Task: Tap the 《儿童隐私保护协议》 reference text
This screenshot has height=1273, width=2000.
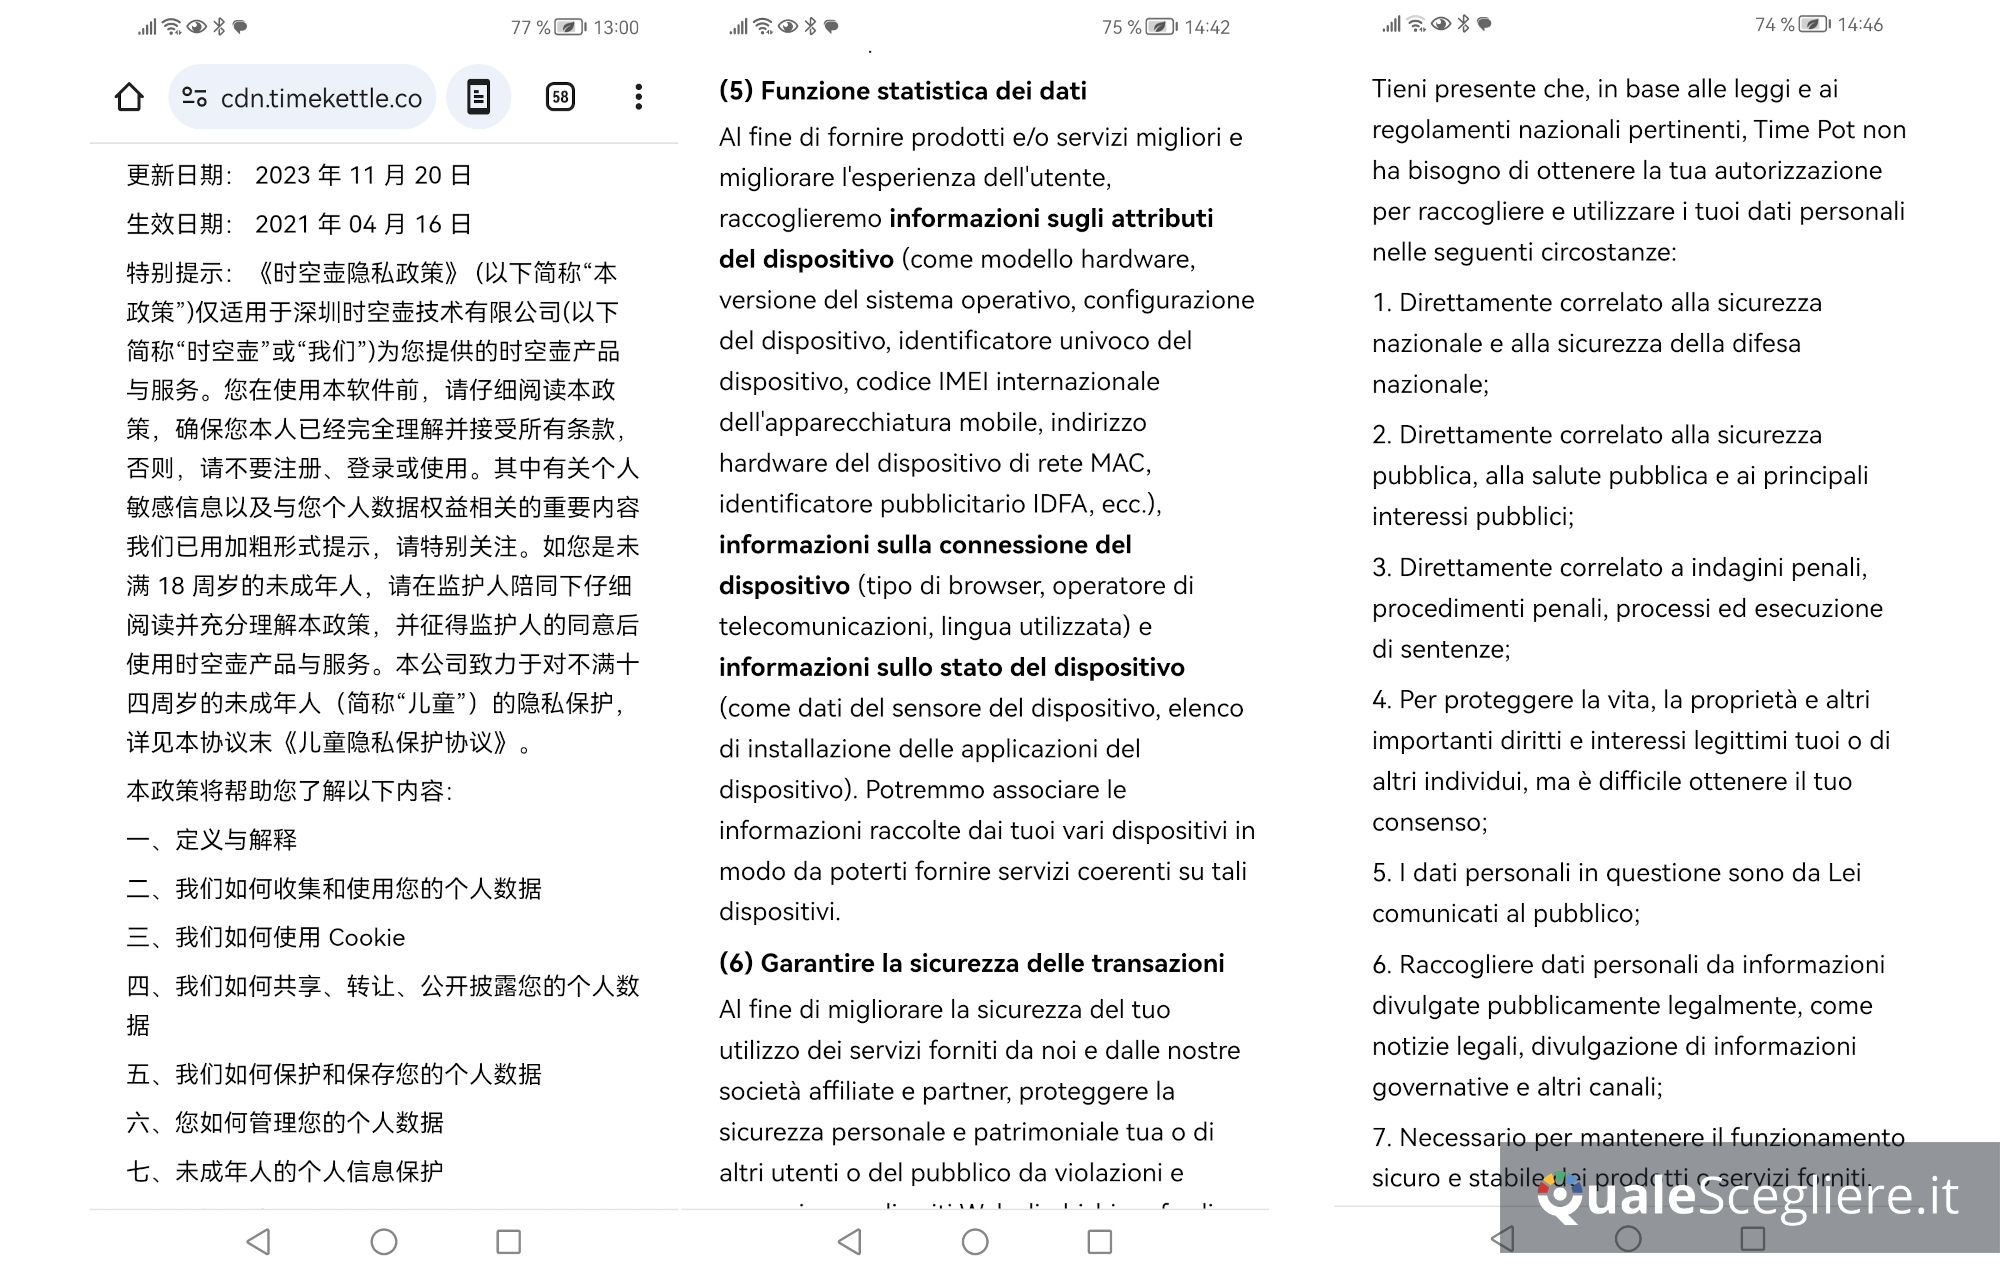Action: [394, 742]
